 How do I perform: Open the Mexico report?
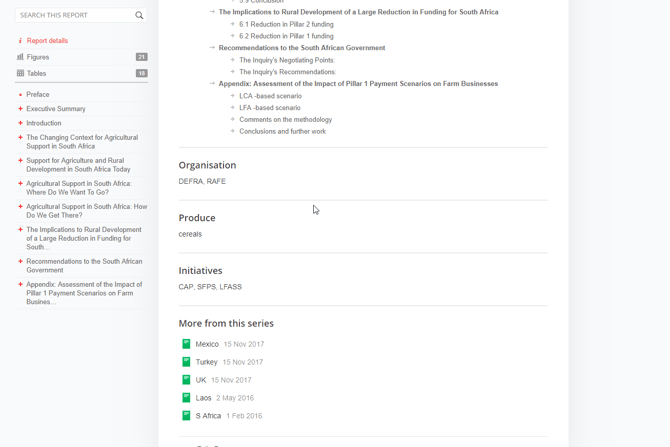point(207,344)
